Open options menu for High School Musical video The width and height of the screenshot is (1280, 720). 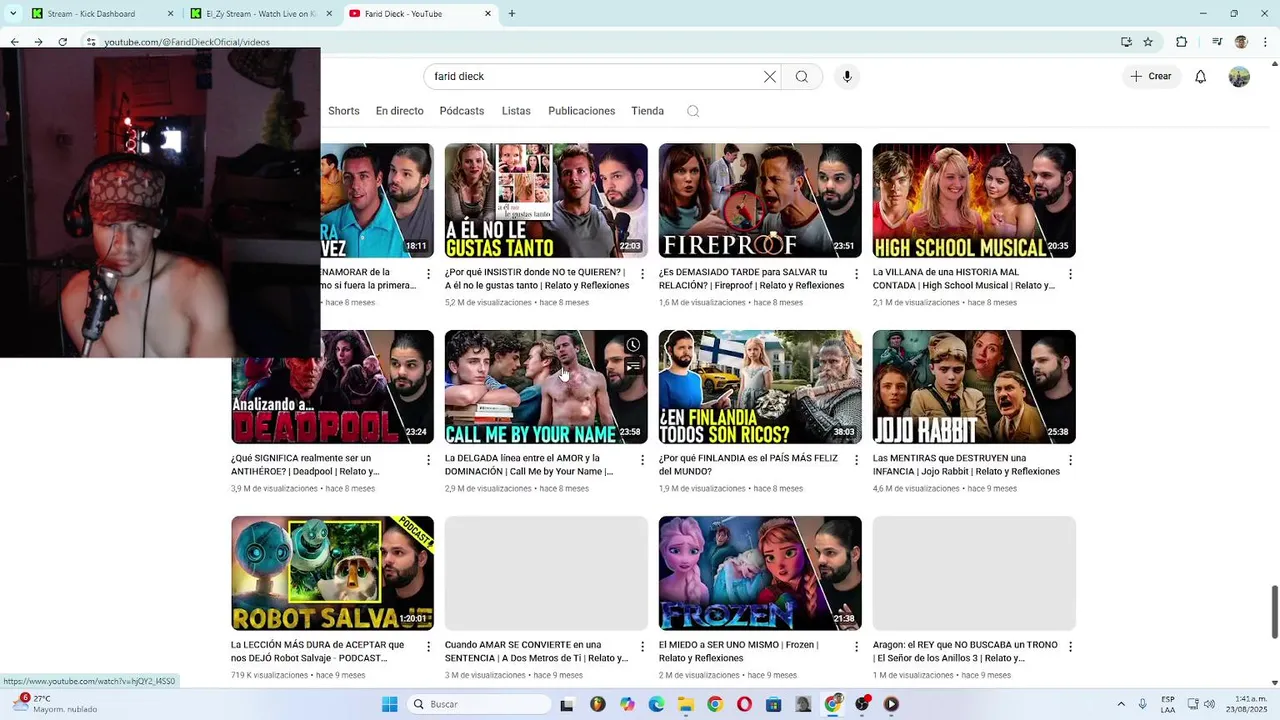click(1070, 274)
